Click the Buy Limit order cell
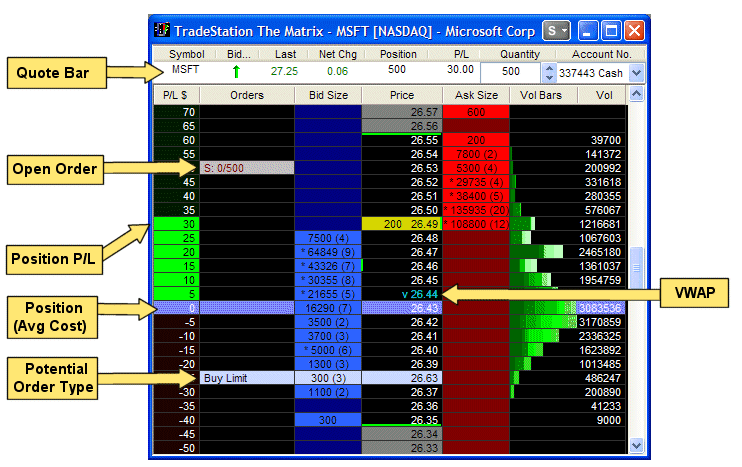Viewport: 742px width, 467px height. 247,378
